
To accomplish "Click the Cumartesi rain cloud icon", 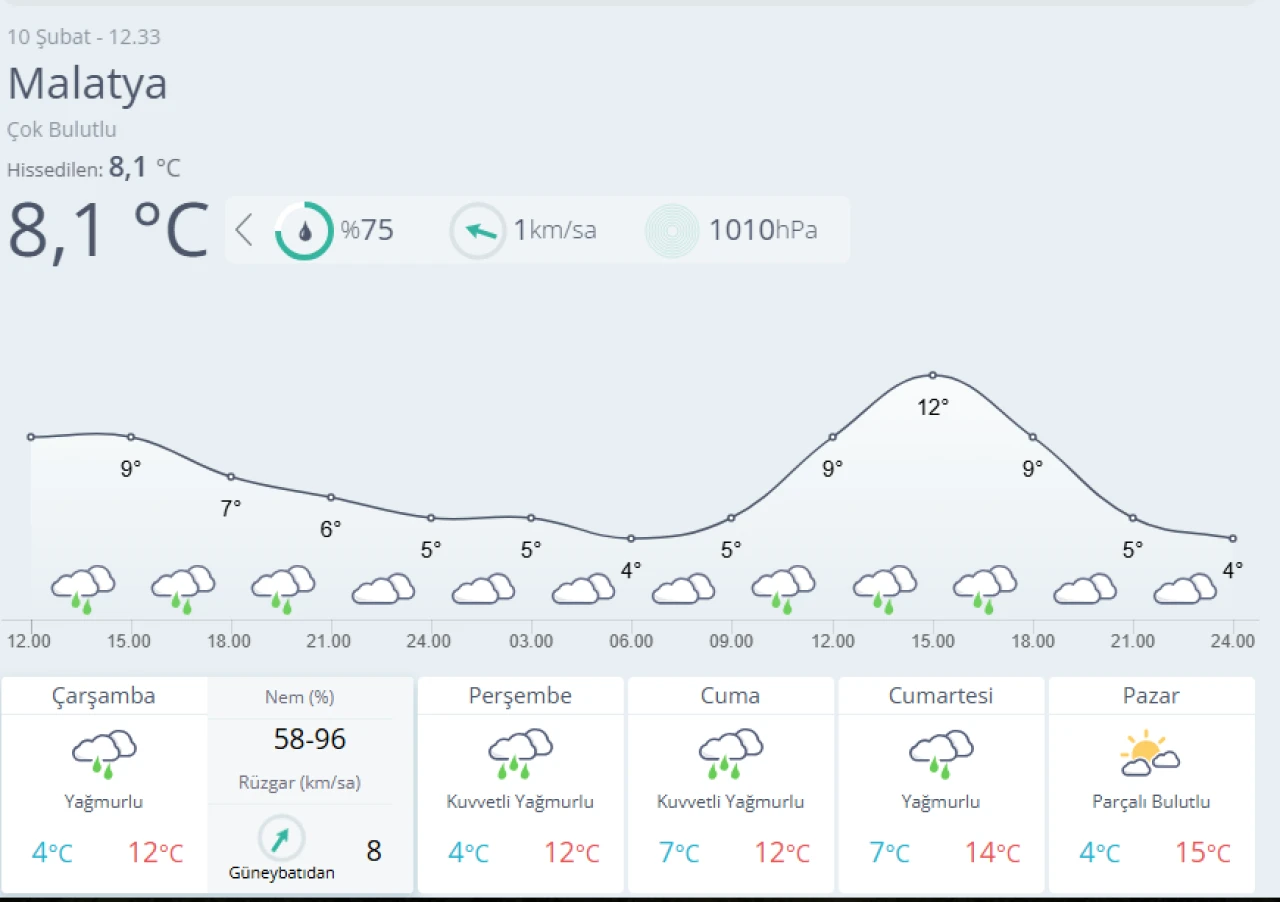I will point(941,754).
